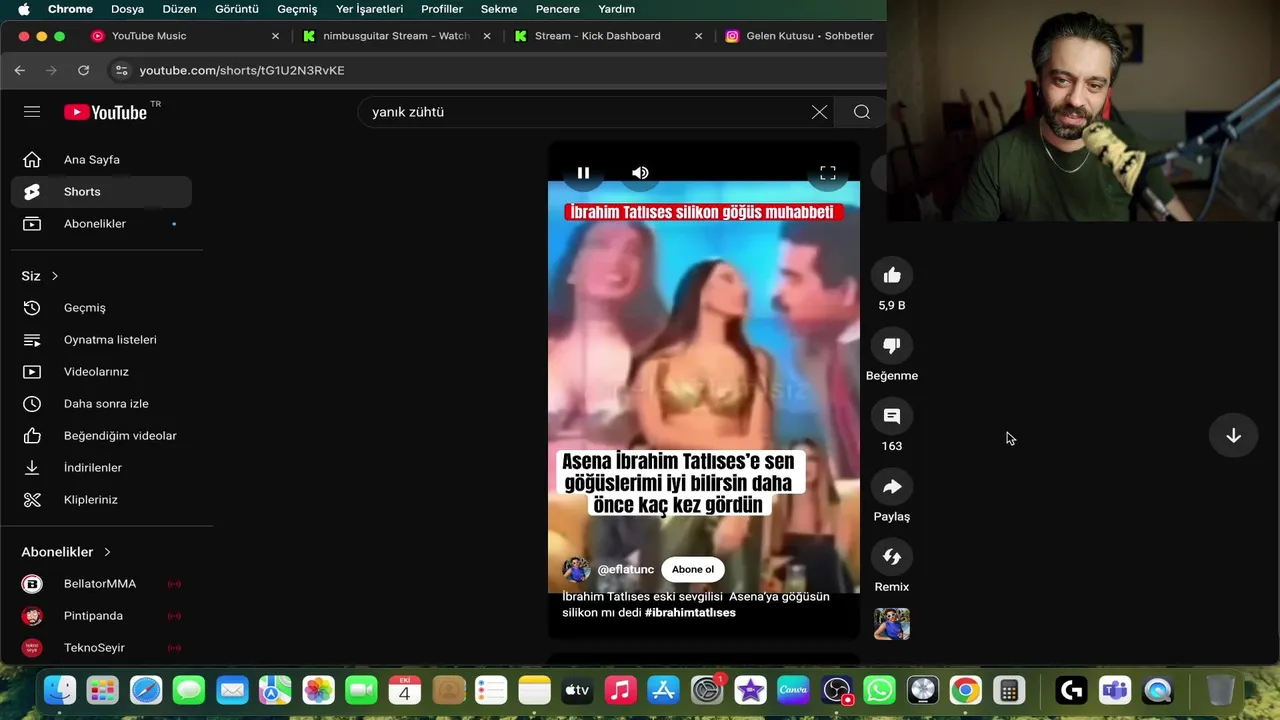Open Ana Sayfa in sidebar
The image size is (1280, 720).
pos(101,160)
